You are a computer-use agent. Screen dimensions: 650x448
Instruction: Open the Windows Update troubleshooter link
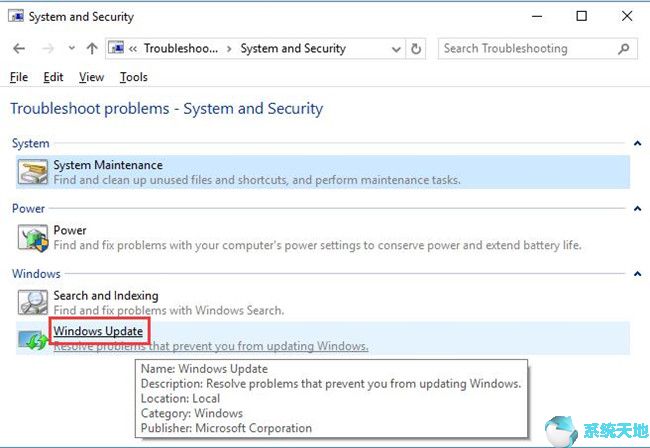coord(98,331)
